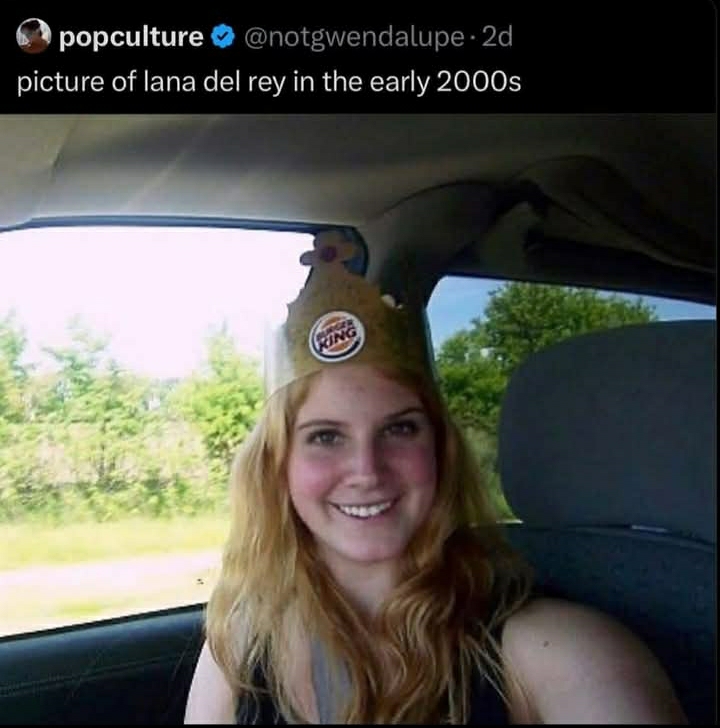Click the bare shoulder in the photo
This screenshot has height=728, width=720.
[585, 659]
